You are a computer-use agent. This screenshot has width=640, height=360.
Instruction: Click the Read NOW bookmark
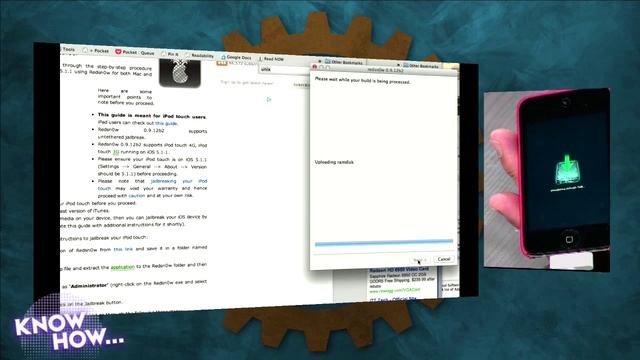[271, 59]
